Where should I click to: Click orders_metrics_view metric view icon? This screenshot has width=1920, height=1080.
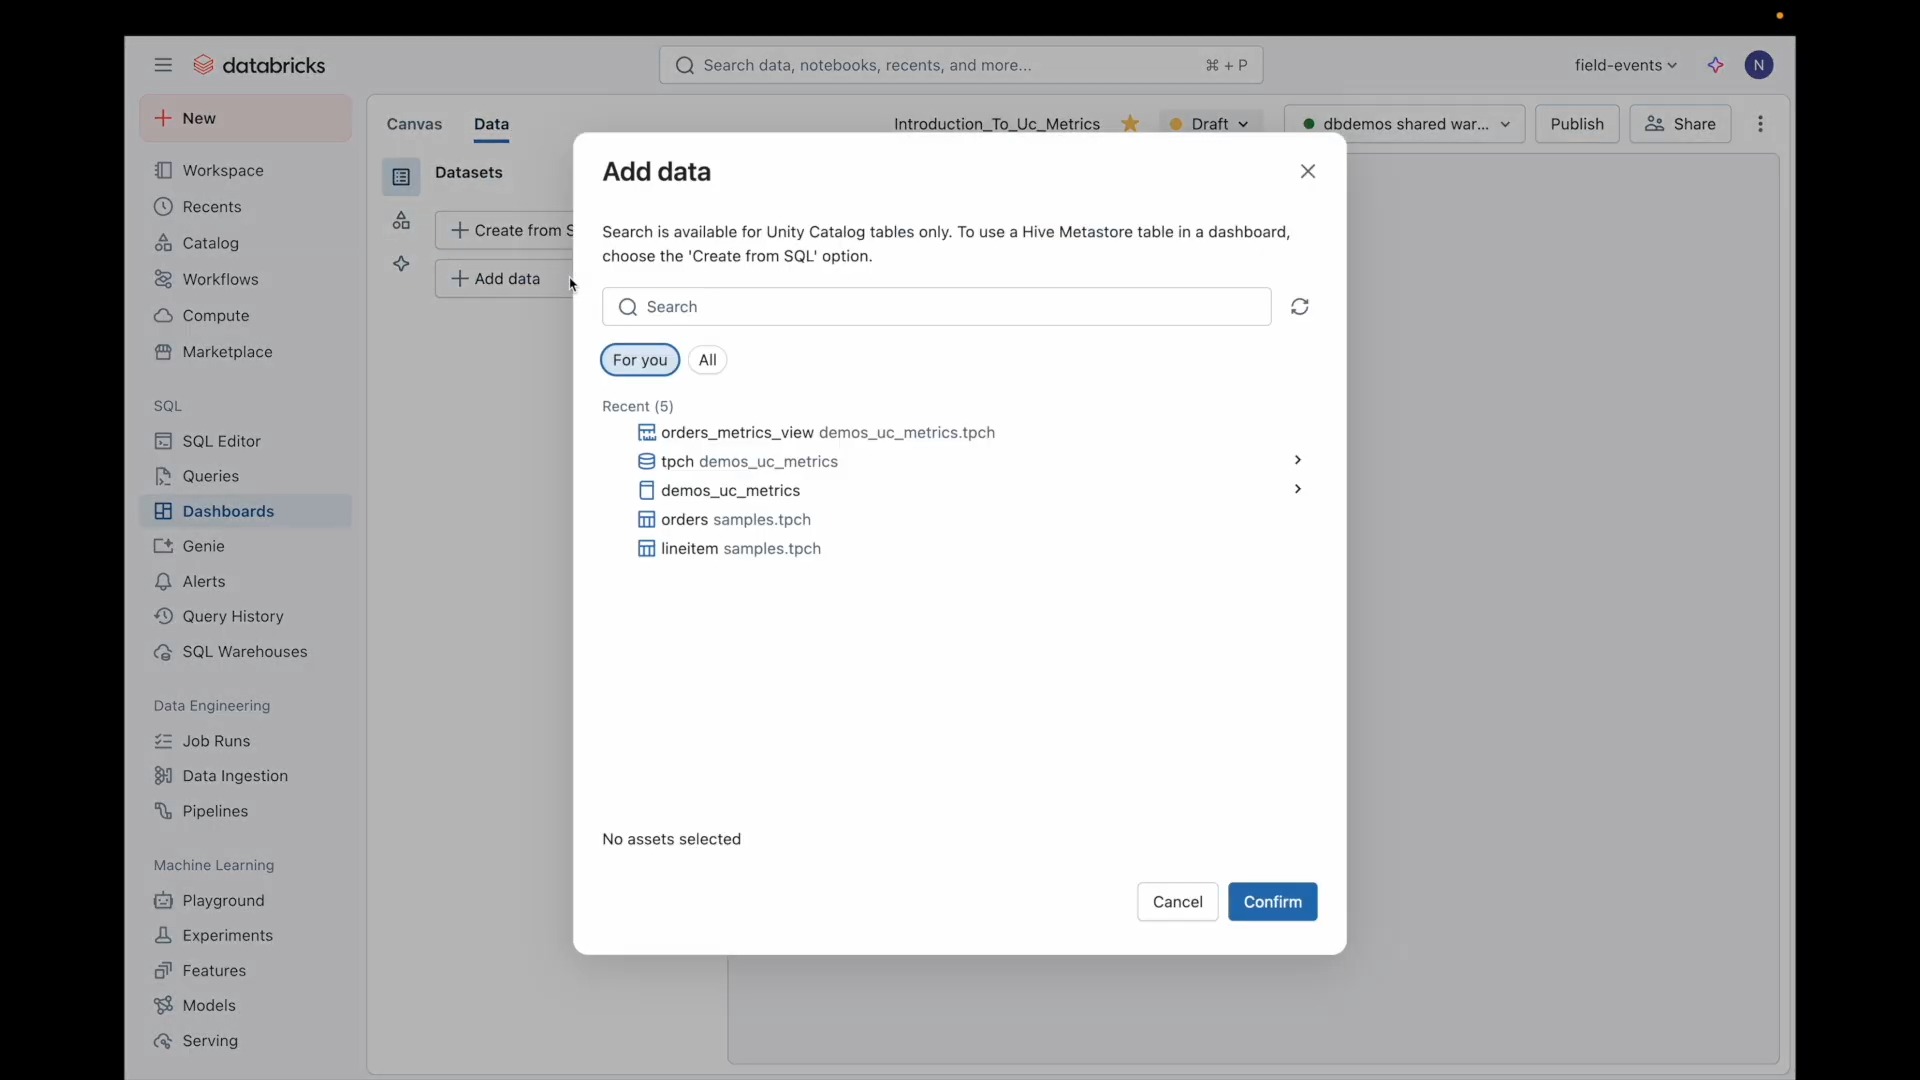click(x=647, y=433)
